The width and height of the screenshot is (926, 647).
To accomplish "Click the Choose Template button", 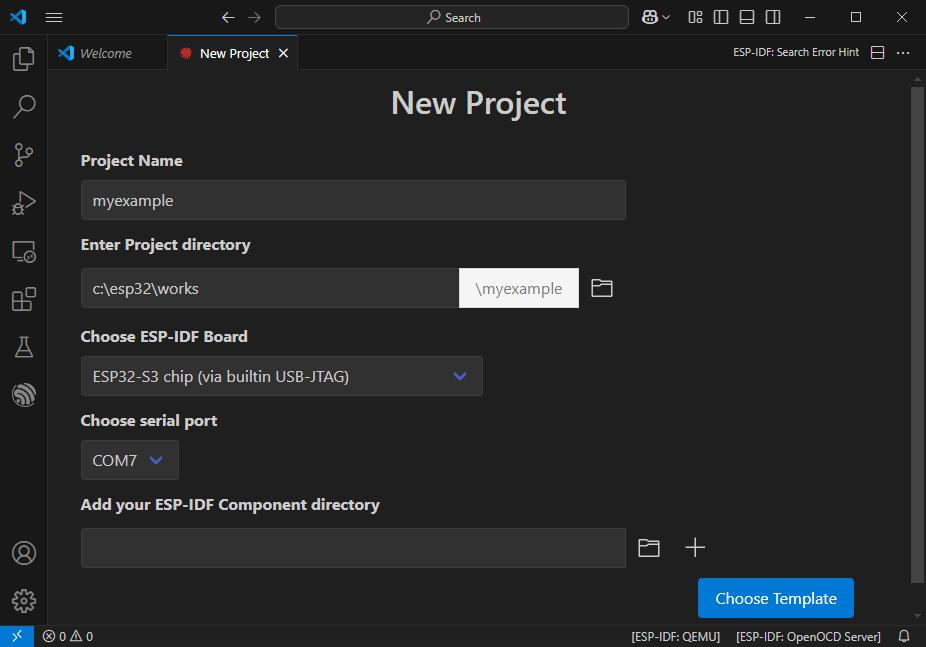I will pos(775,598).
